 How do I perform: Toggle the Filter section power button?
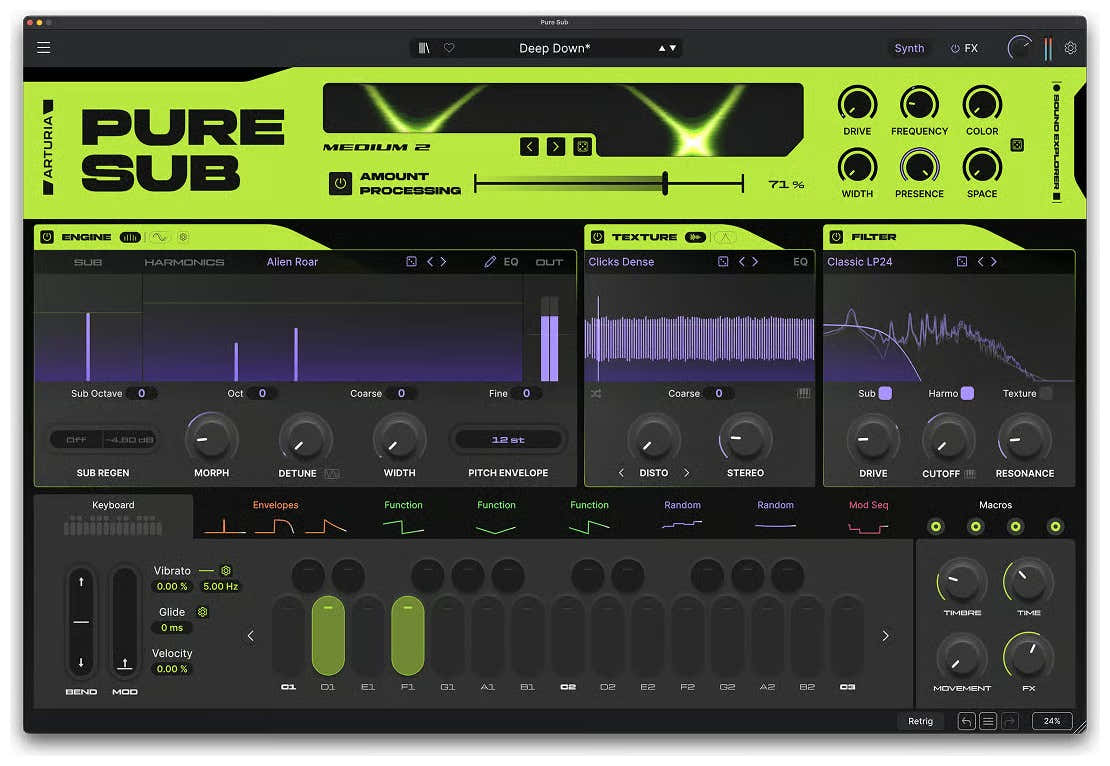(836, 237)
